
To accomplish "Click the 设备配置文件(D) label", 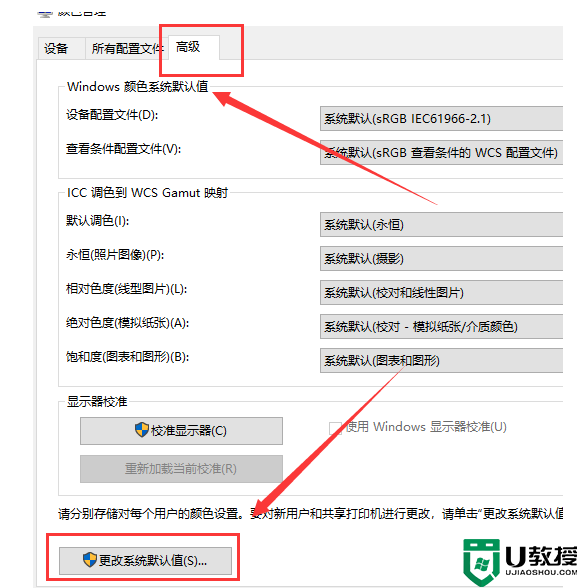I will pos(112,115).
